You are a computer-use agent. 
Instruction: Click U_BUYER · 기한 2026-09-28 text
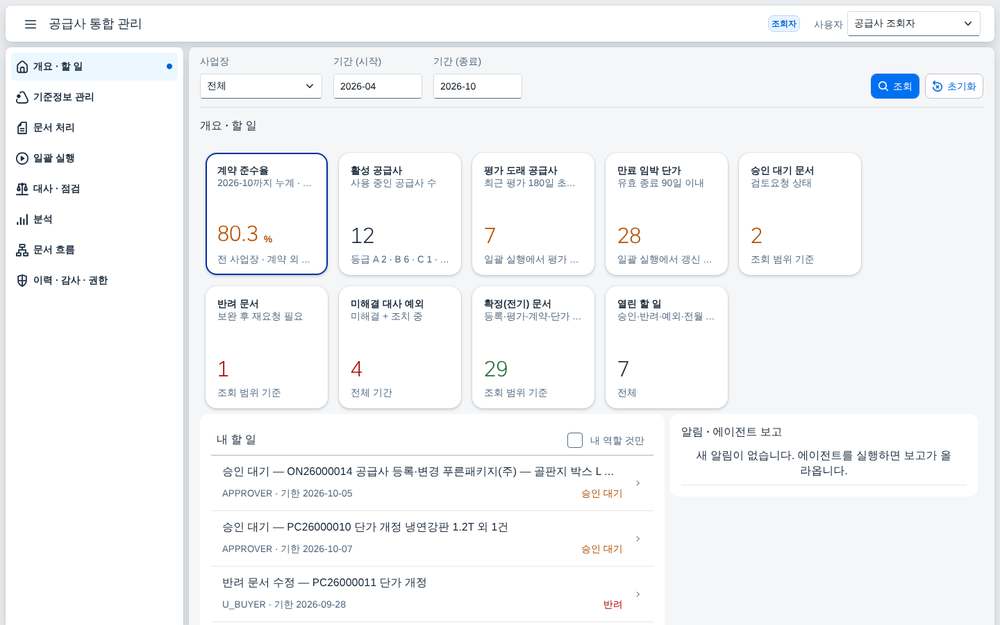[x=284, y=605]
